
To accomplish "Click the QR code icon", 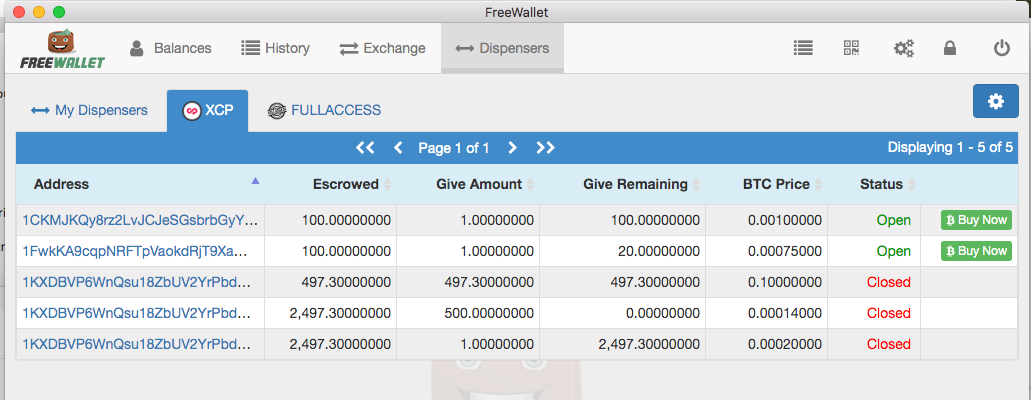I will [x=851, y=48].
